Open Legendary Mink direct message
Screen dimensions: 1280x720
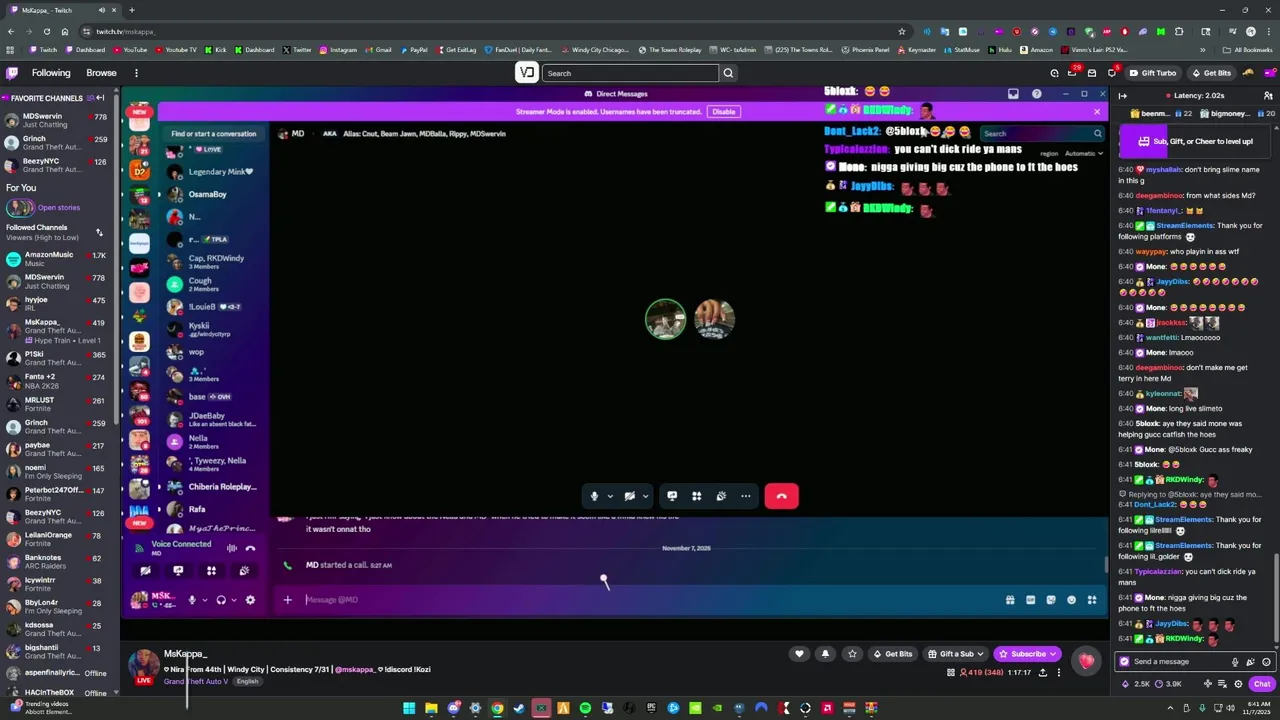[213, 172]
